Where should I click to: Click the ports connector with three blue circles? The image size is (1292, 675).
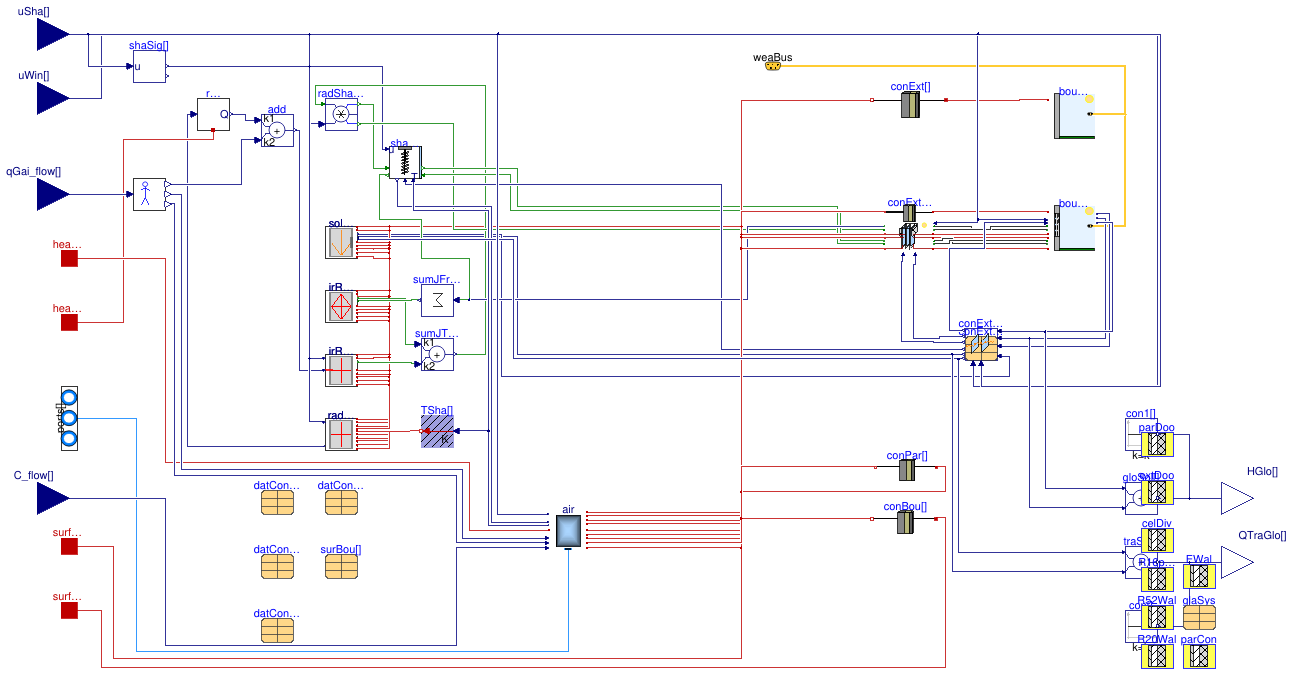[69, 418]
